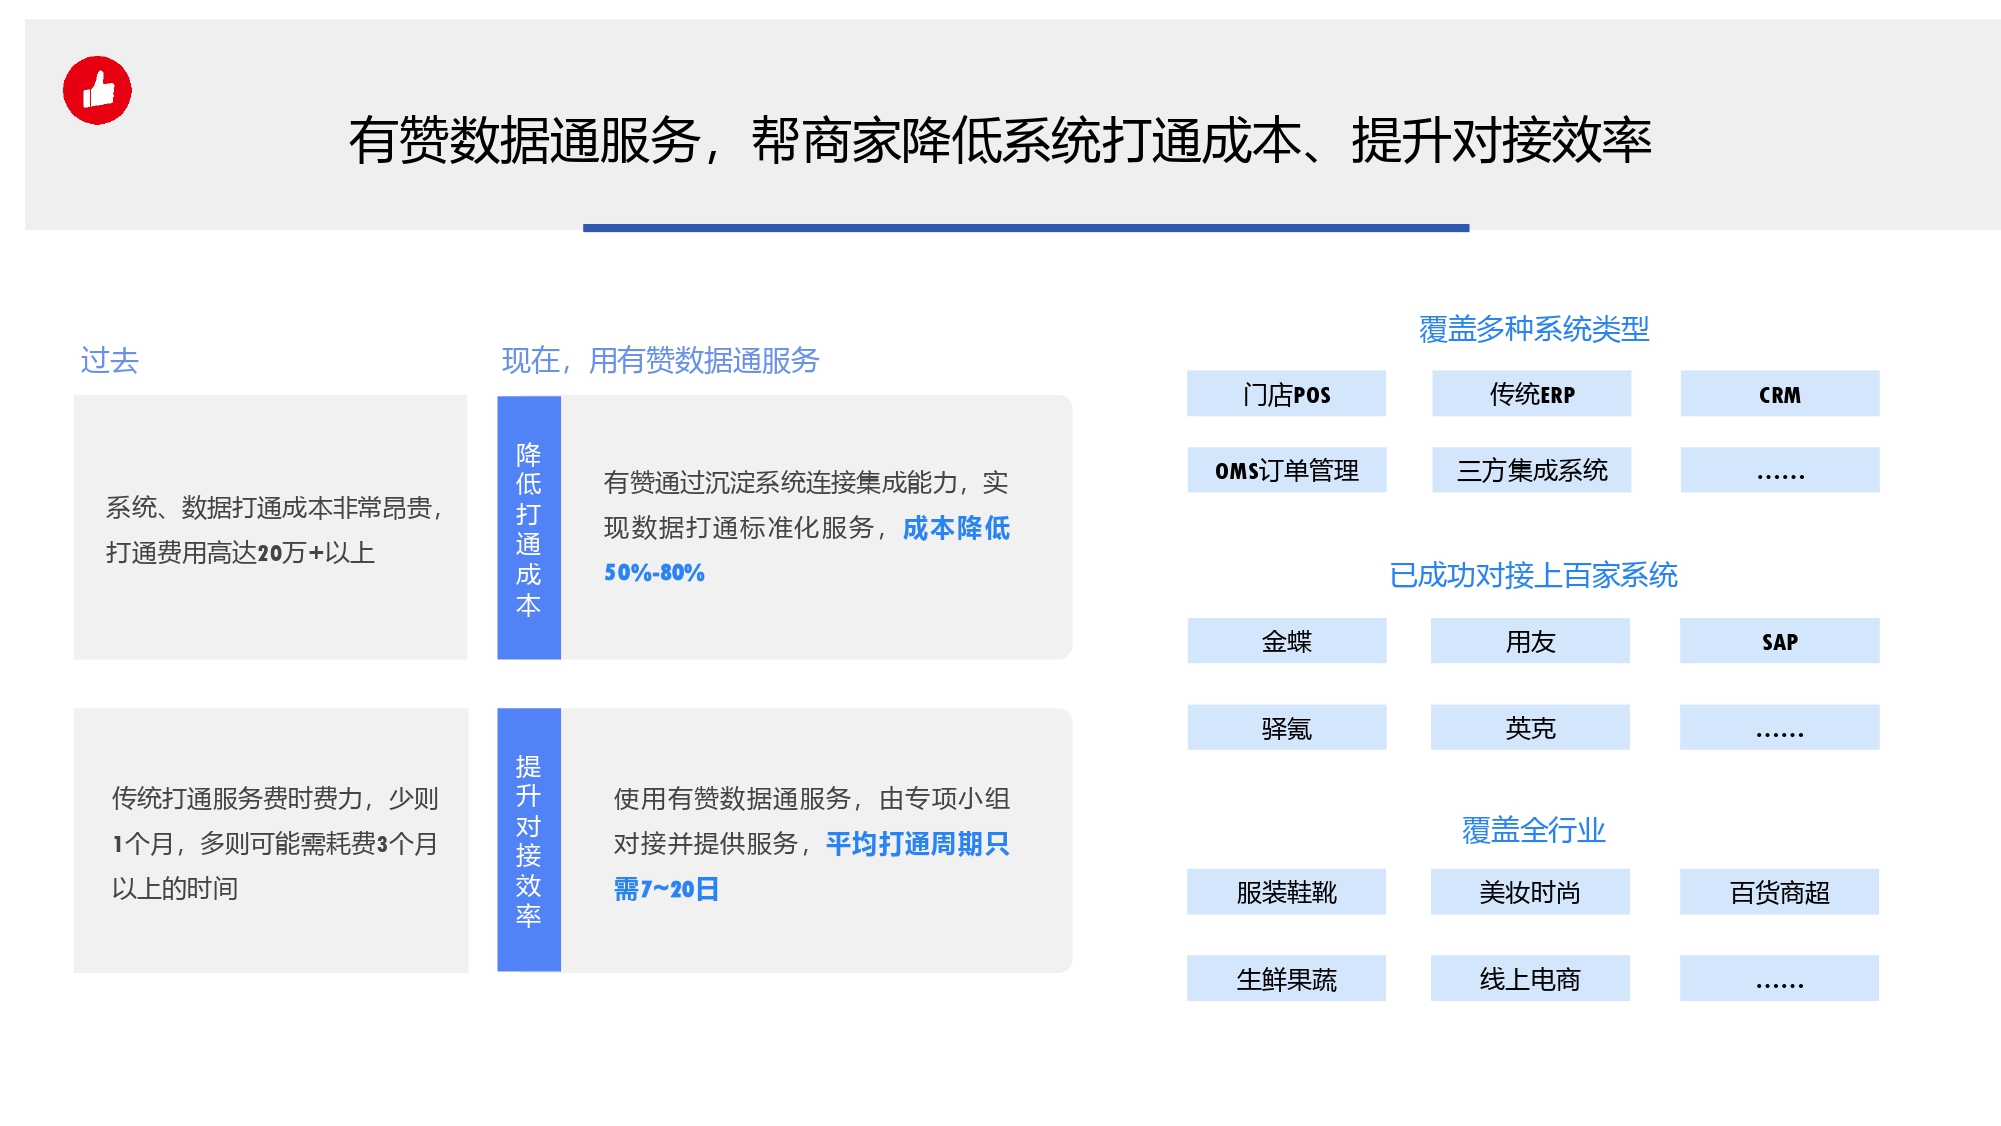This screenshot has width=2001, height=1126.
Task: Select the 传统ERP system tag
Action: [1531, 394]
